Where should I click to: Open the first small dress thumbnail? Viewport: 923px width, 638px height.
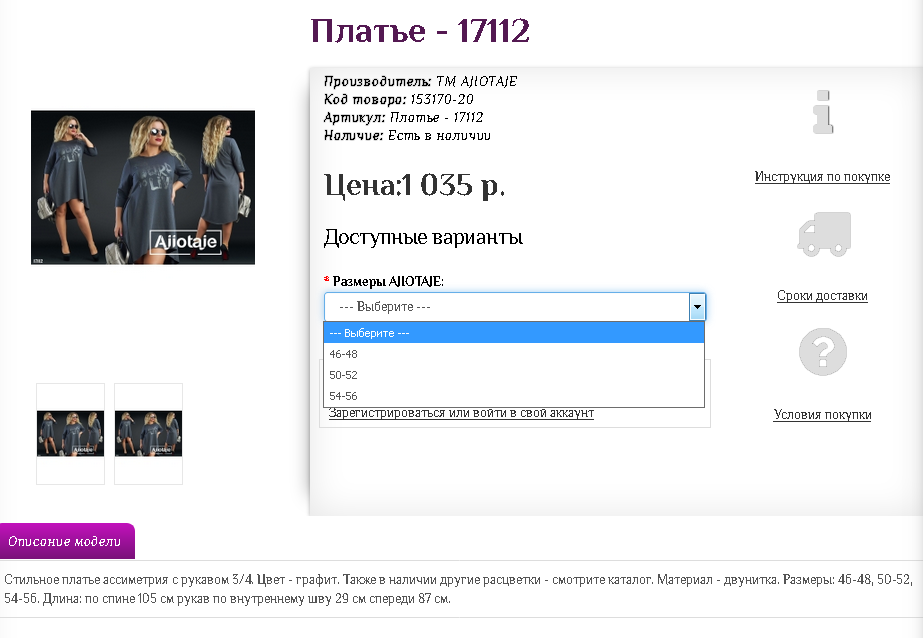point(71,434)
